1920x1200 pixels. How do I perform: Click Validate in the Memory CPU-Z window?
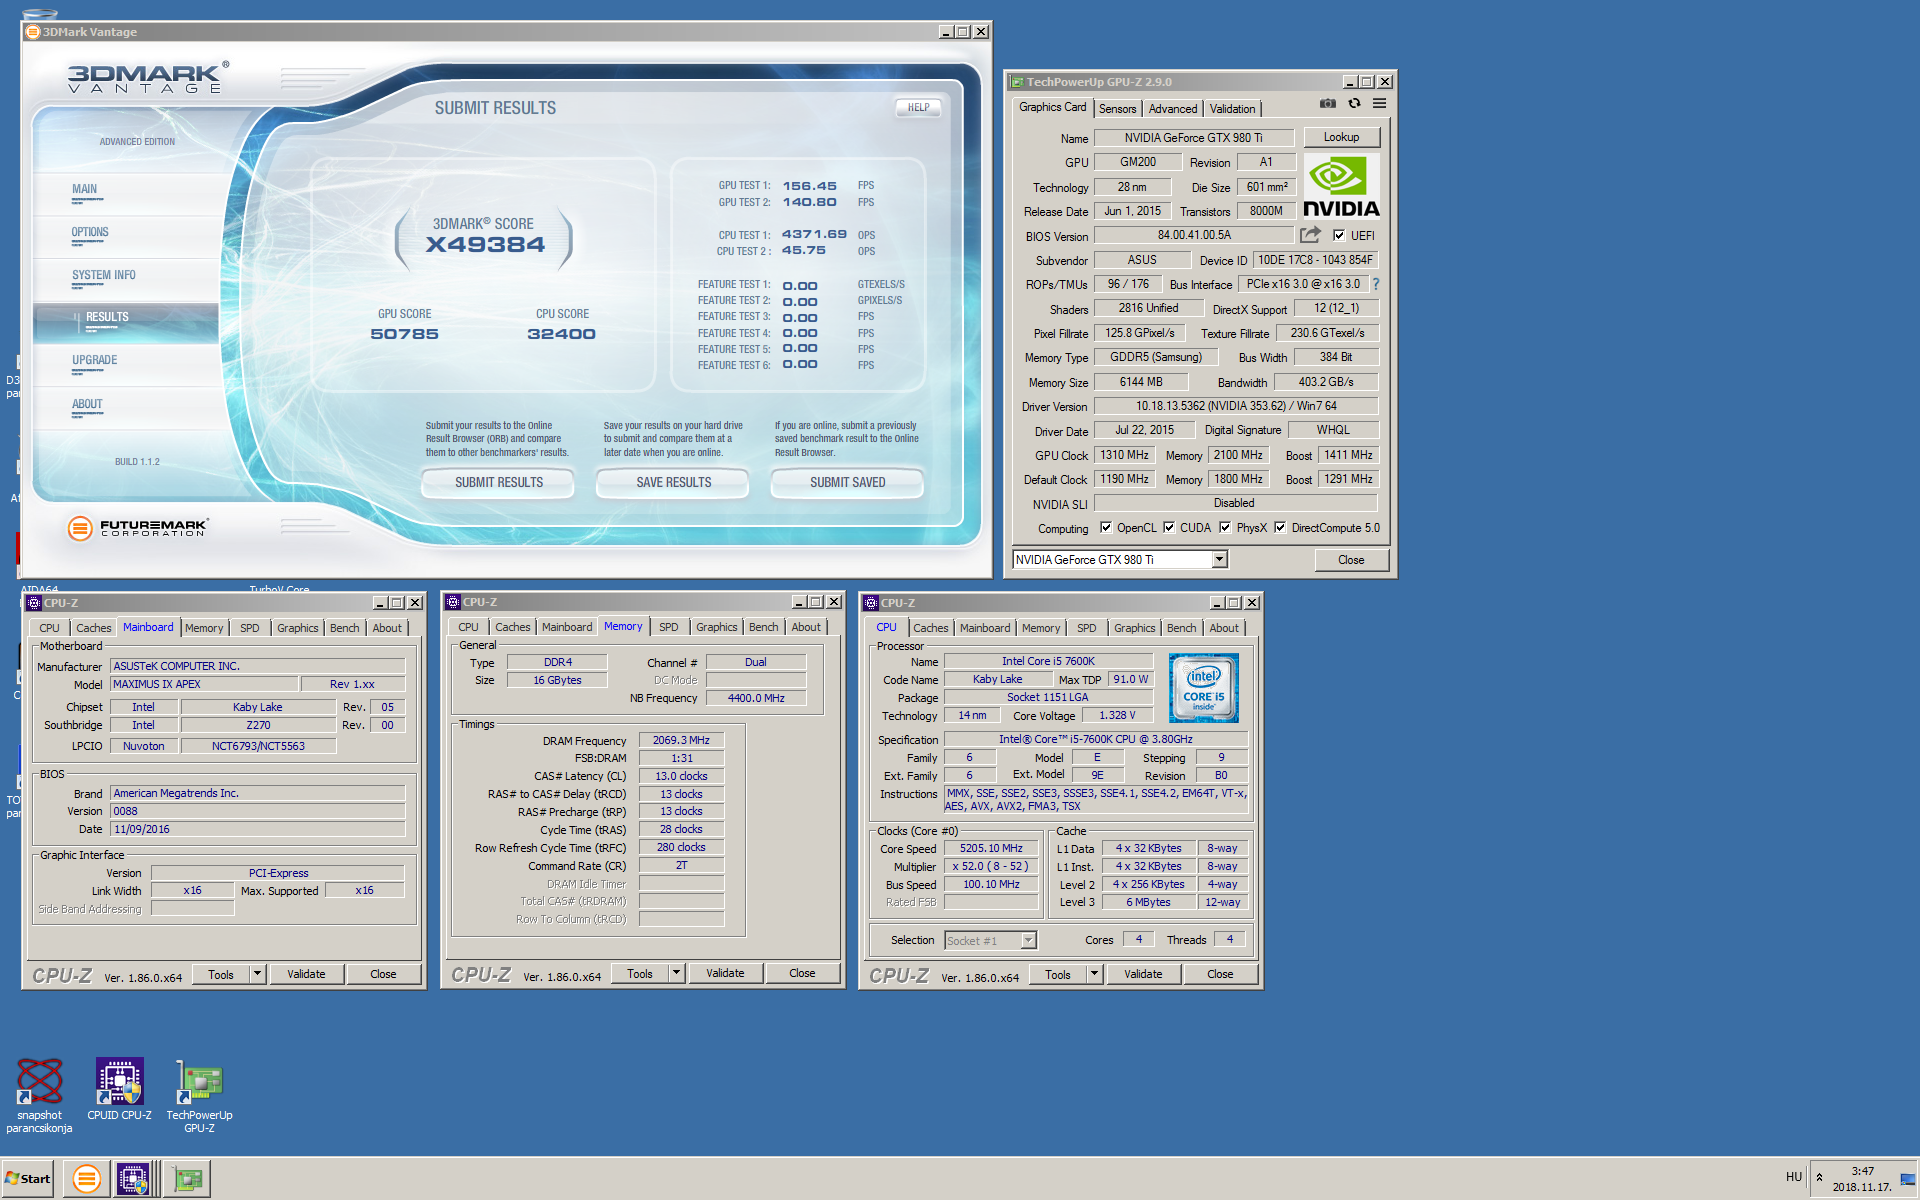[725, 973]
